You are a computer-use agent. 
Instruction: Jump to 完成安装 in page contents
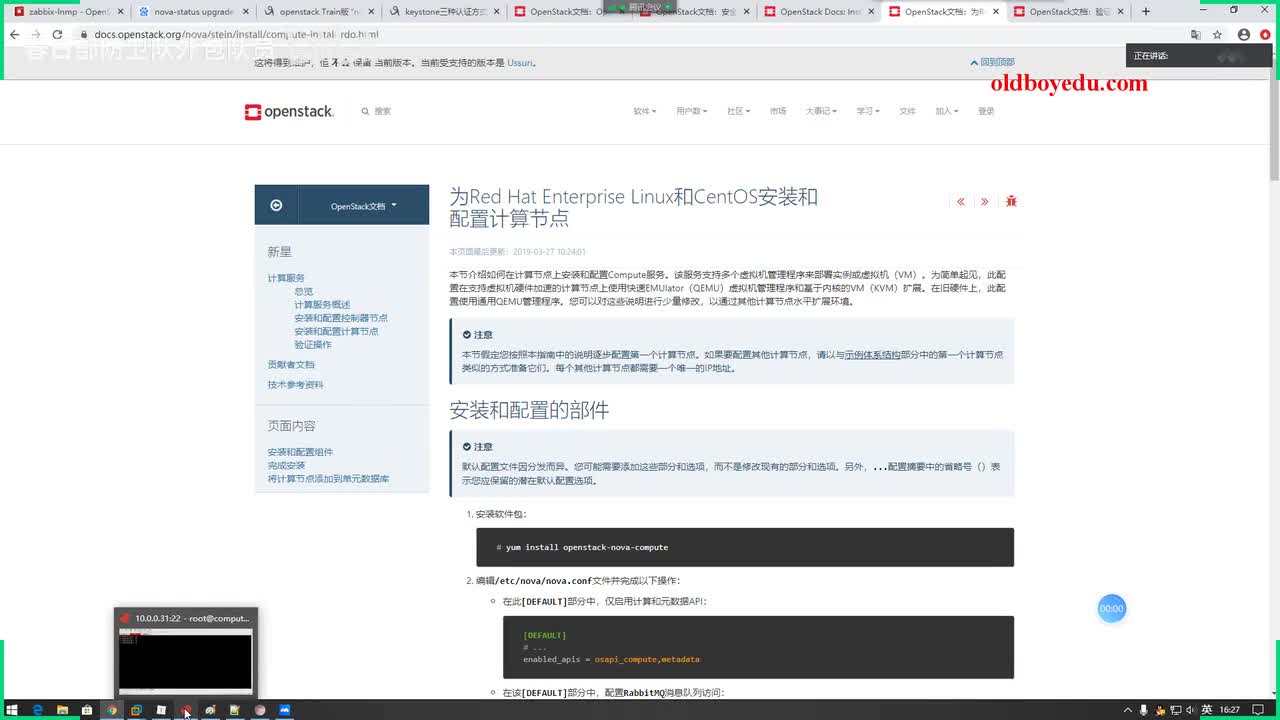pyautogui.click(x=286, y=465)
